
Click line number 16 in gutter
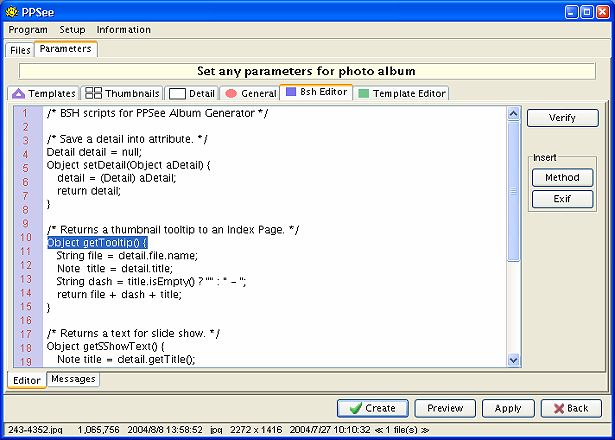pos(26,320)
